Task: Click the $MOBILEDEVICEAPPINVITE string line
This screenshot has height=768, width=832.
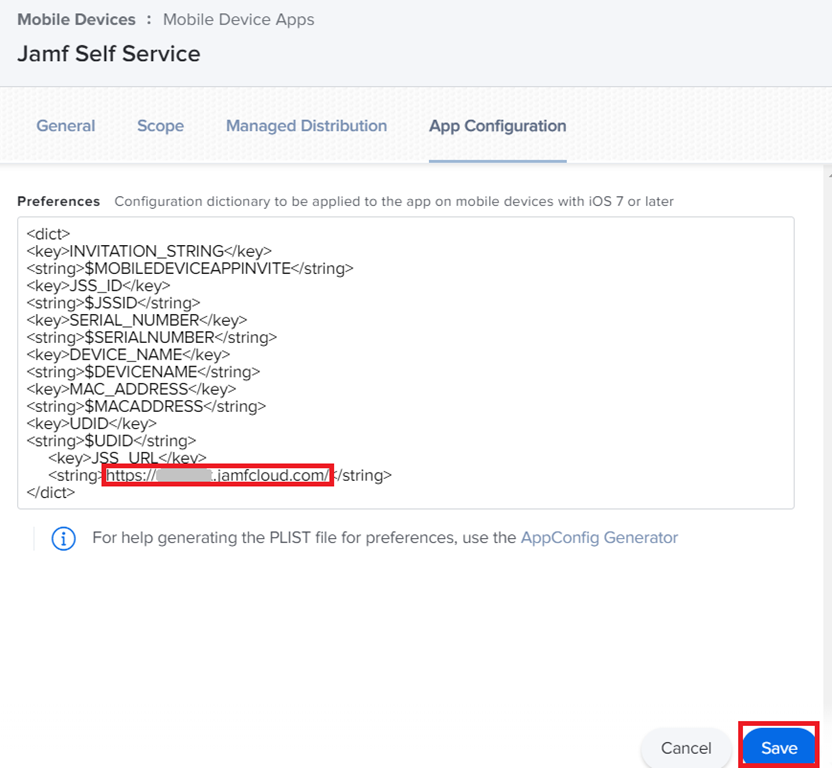Action: [x=190, y=268]
